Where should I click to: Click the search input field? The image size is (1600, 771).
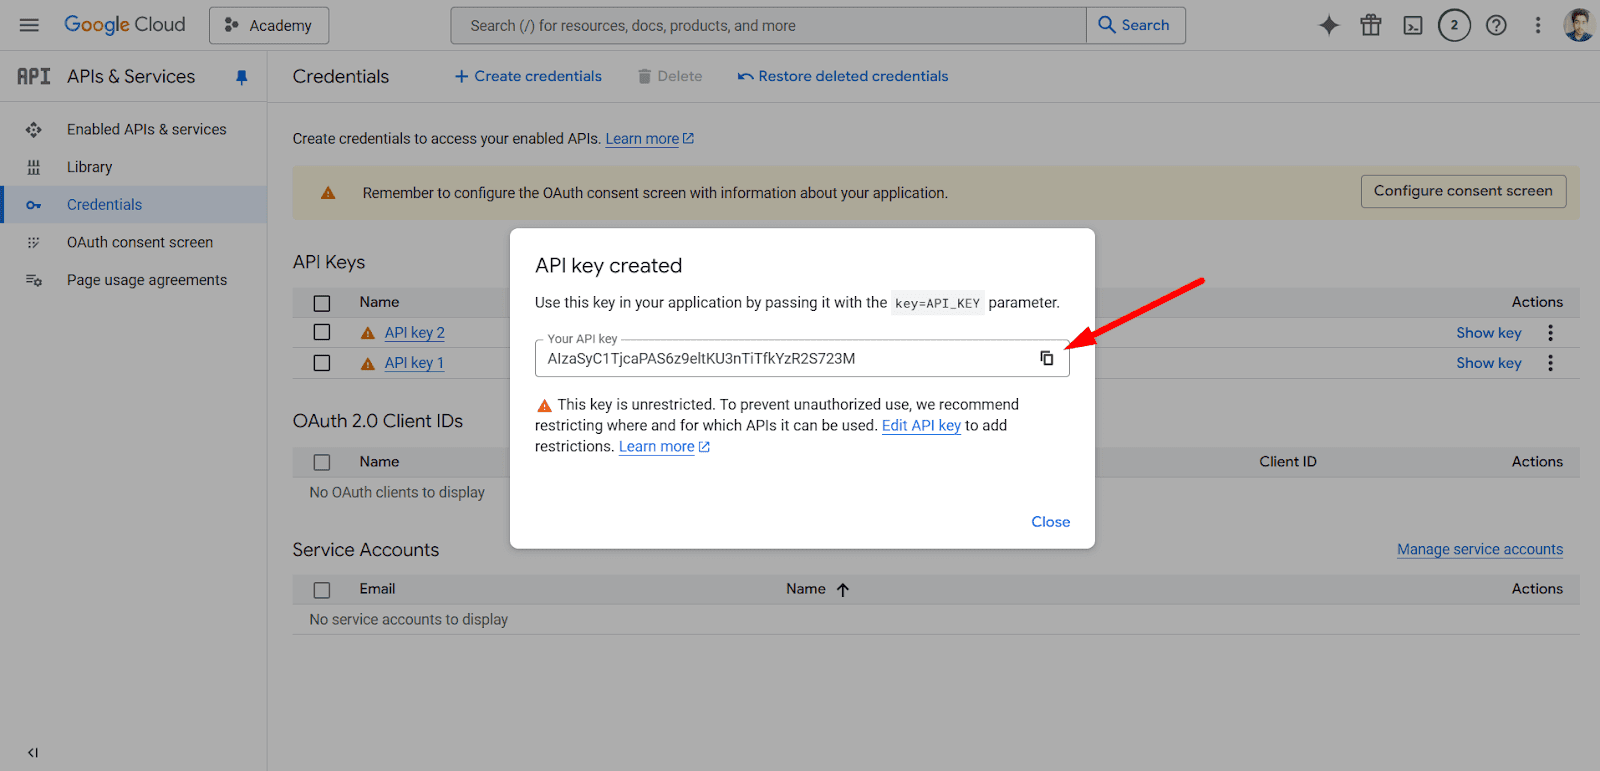tap(768, 25)
